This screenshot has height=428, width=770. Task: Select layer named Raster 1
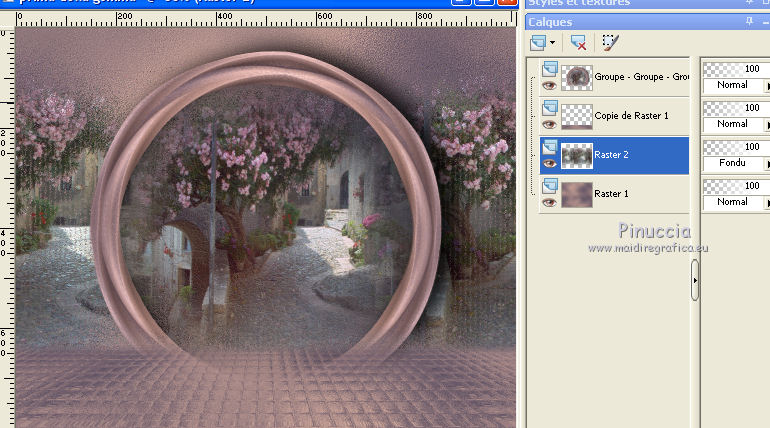pyautogui.click(x=611, y=194)
